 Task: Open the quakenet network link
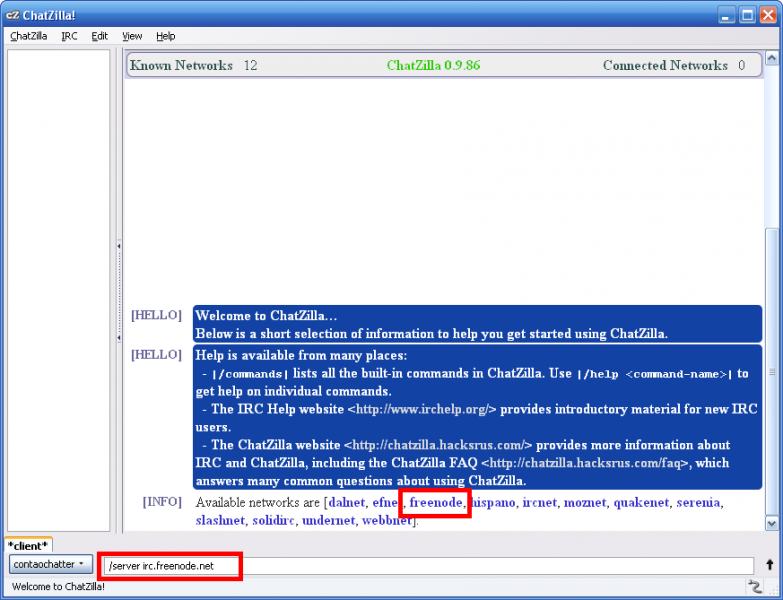[x=640, y=502]
